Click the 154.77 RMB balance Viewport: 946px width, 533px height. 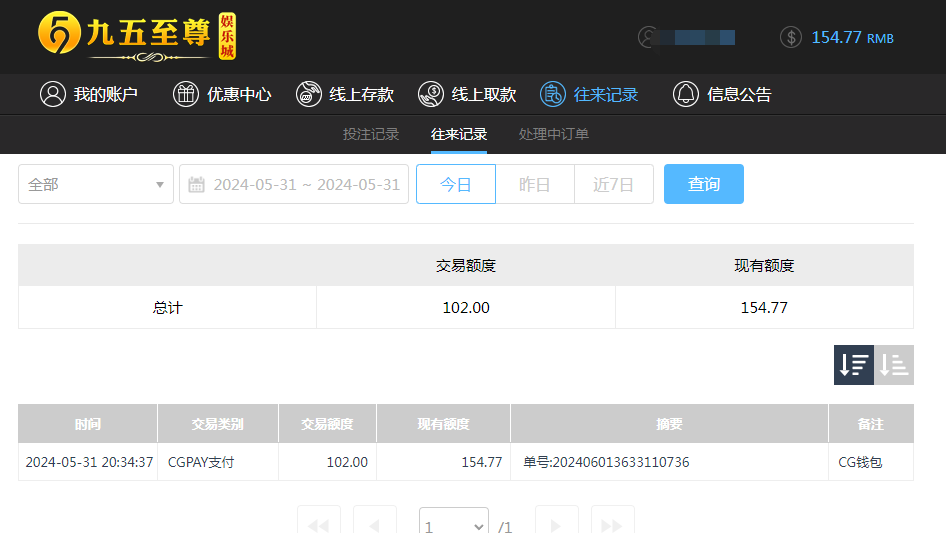click(x=852, y=37)
